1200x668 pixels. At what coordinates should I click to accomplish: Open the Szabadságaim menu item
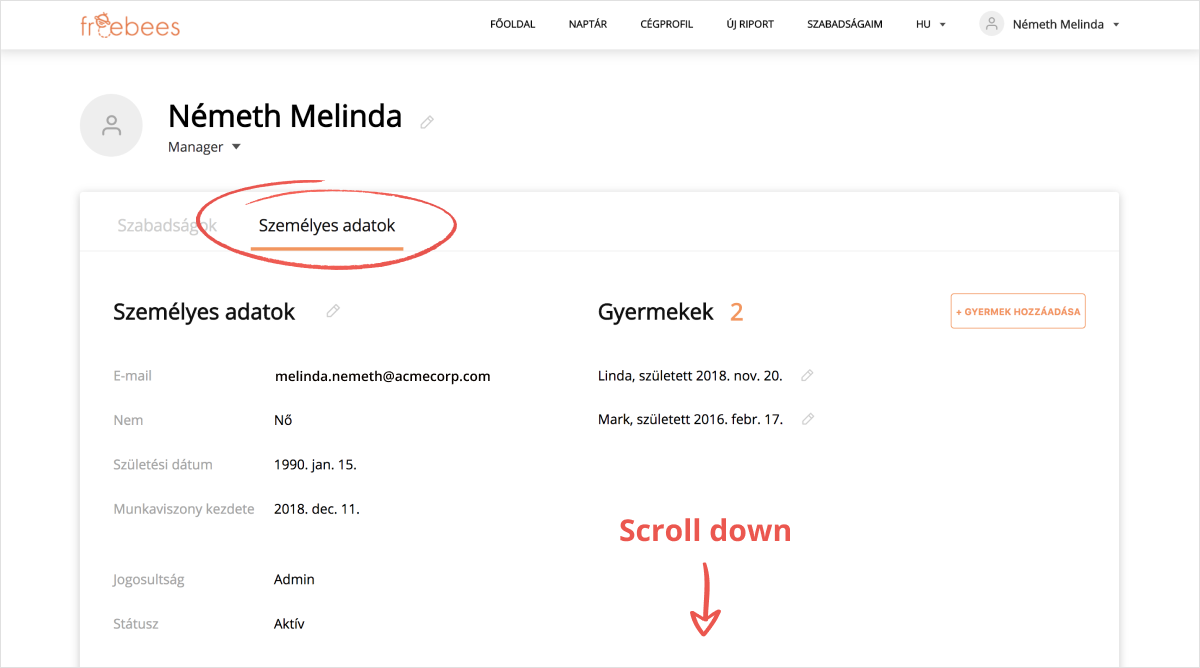[845, 24]
